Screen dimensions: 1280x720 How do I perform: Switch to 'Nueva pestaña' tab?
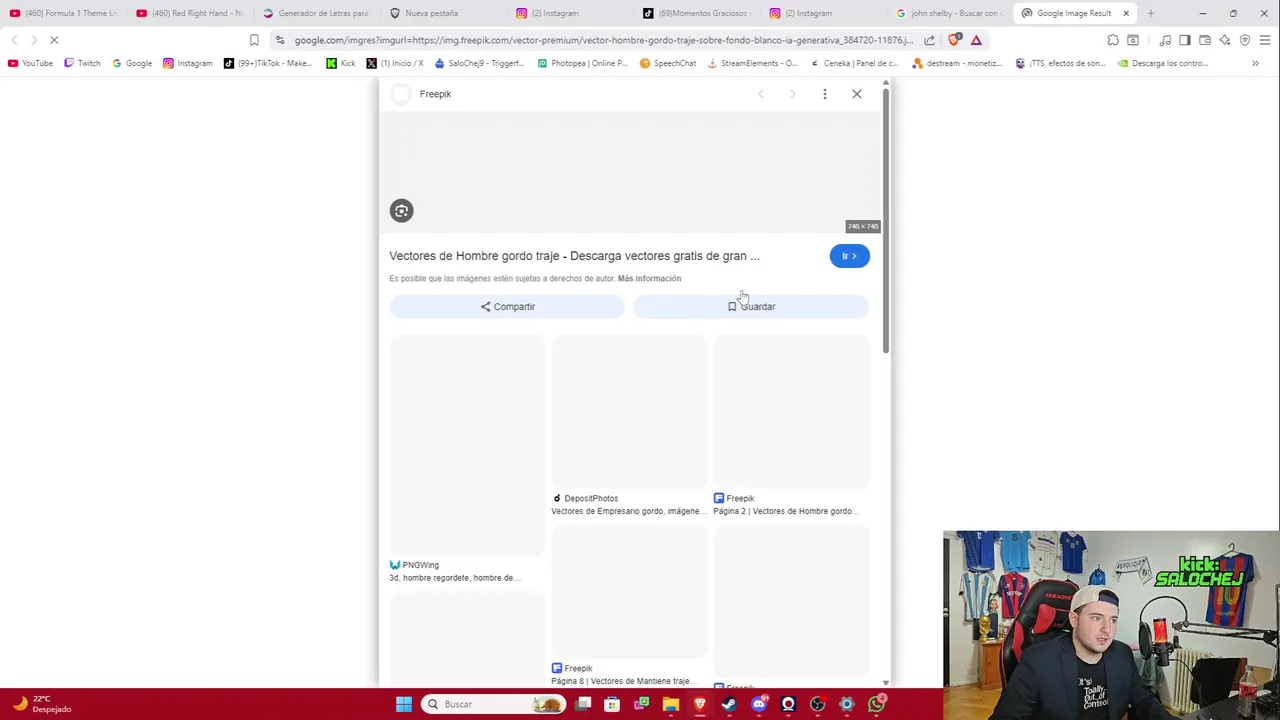[443, 13]
